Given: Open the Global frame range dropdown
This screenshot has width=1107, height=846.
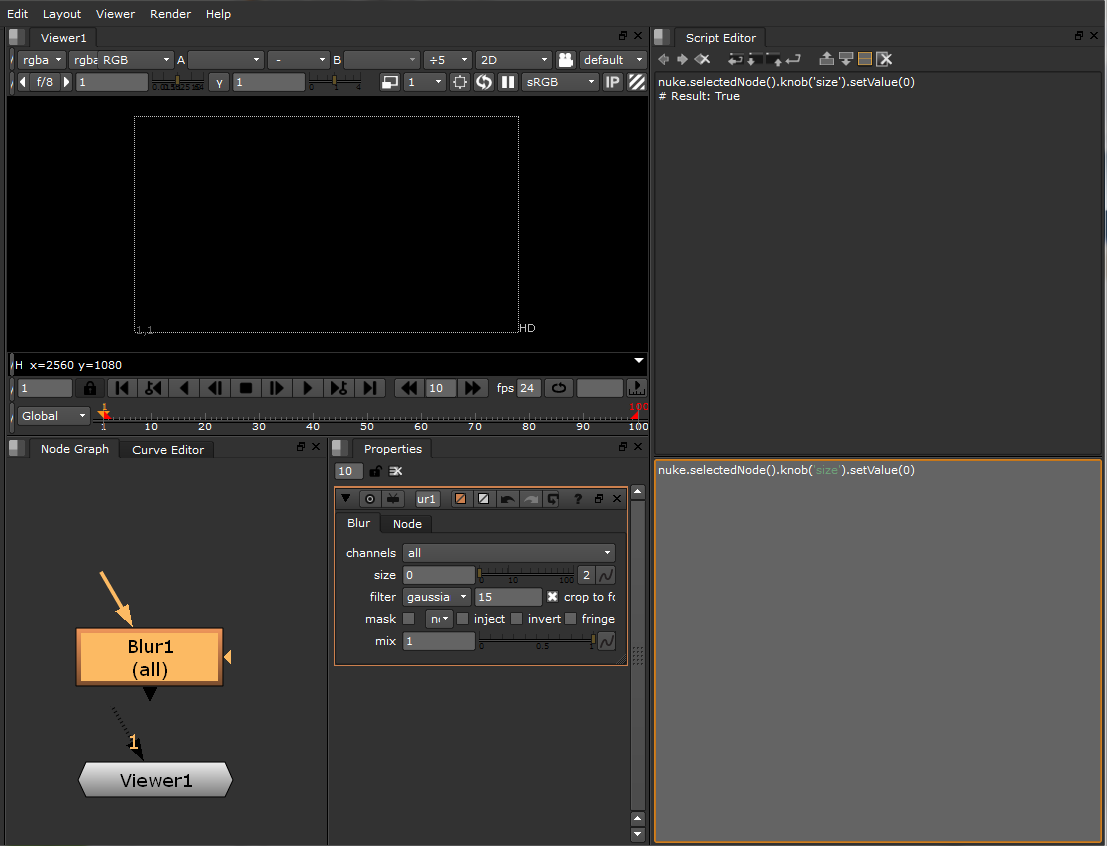Looking at the screenshot, I should (54, 416).
